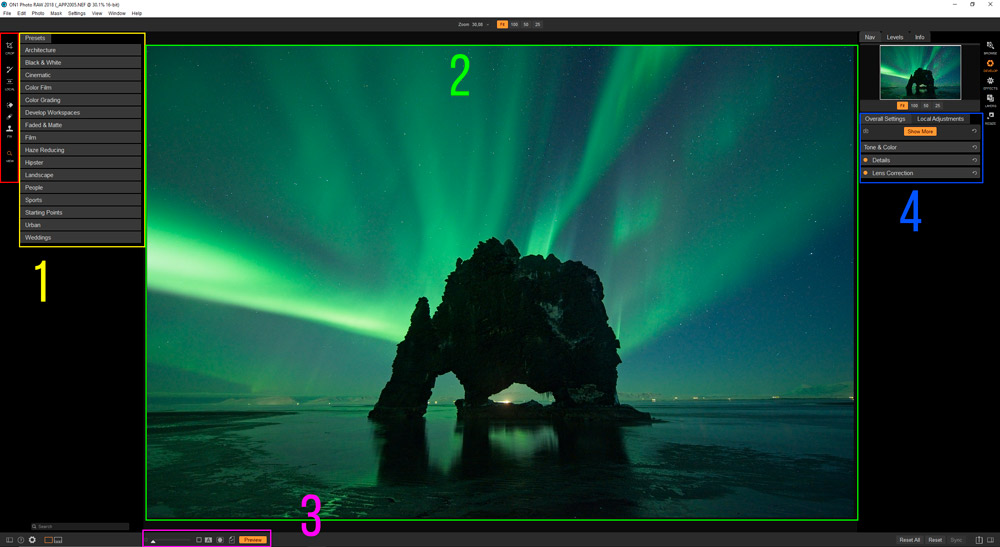Open the Mask menu
Screen dimensions: 1000x547
(56, 13)
